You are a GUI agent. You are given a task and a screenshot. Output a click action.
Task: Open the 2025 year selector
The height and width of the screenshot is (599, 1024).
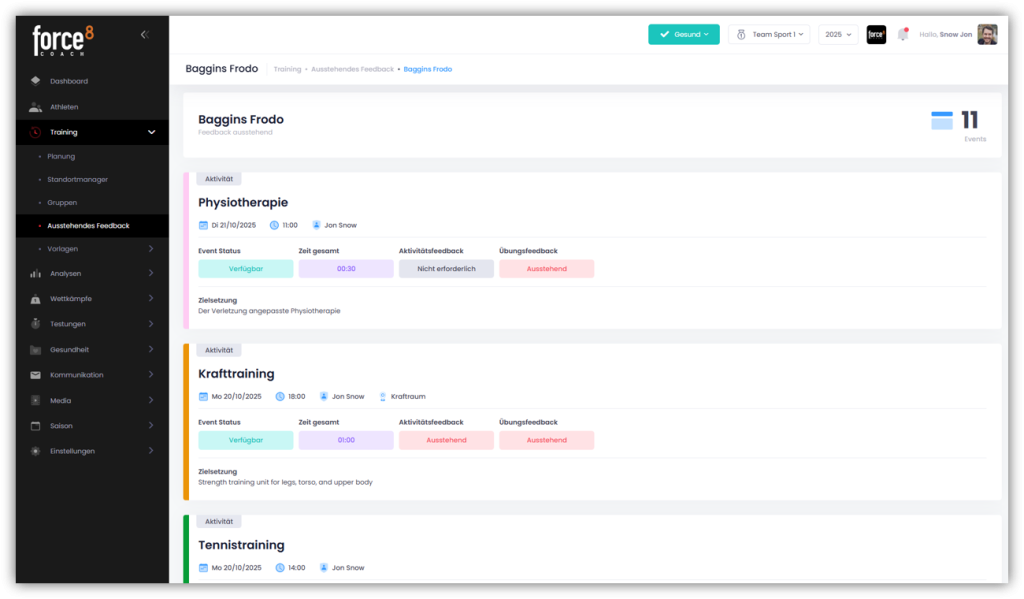click(838, 35)
